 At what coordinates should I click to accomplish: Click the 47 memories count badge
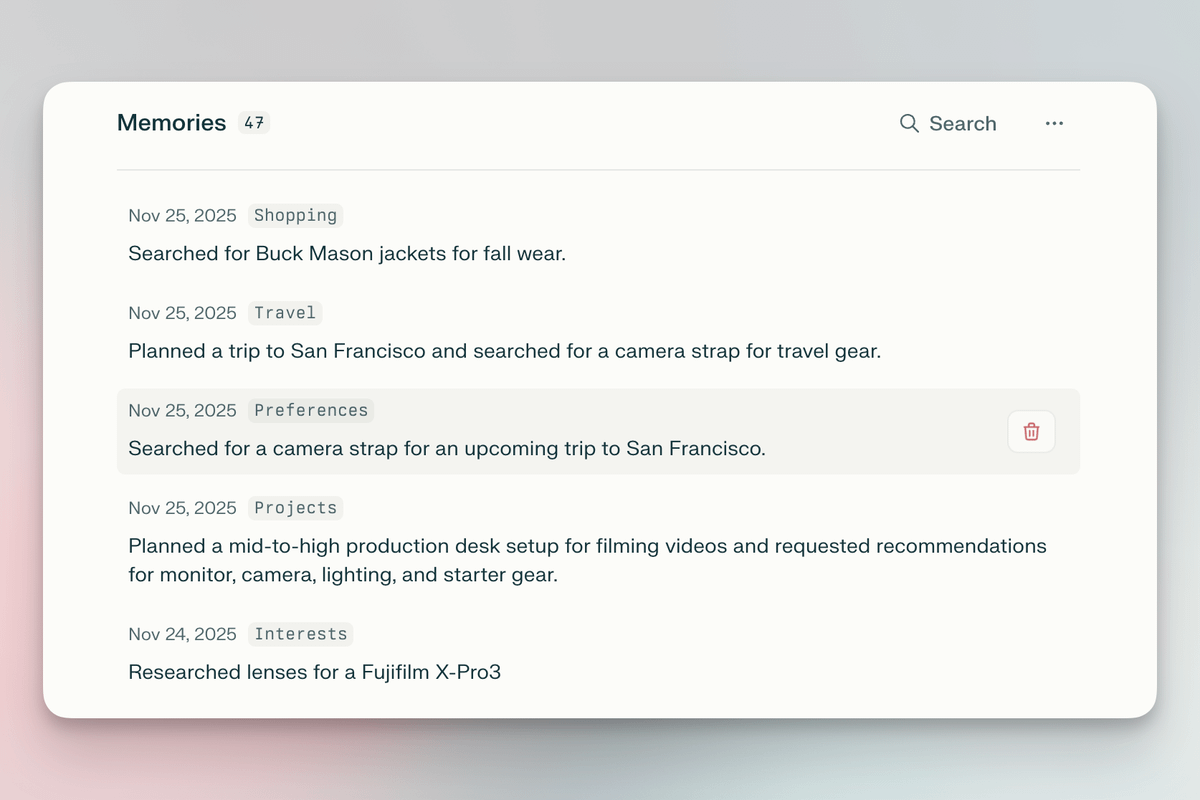coord(254,123)
